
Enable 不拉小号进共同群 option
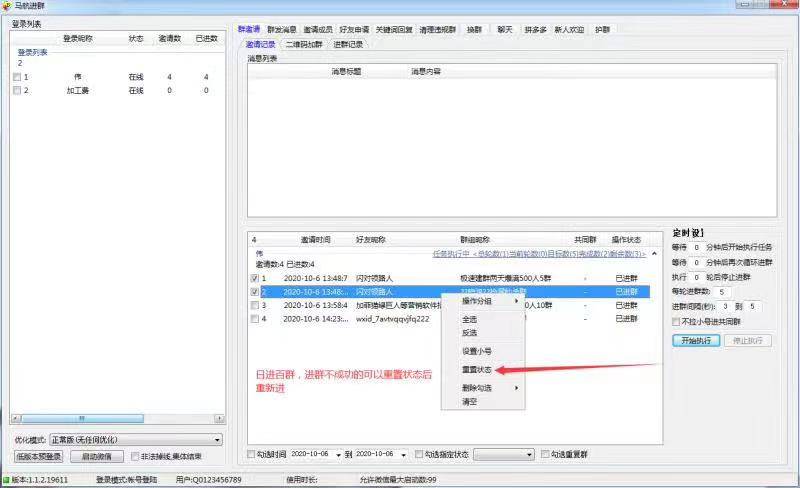point(677,321)
